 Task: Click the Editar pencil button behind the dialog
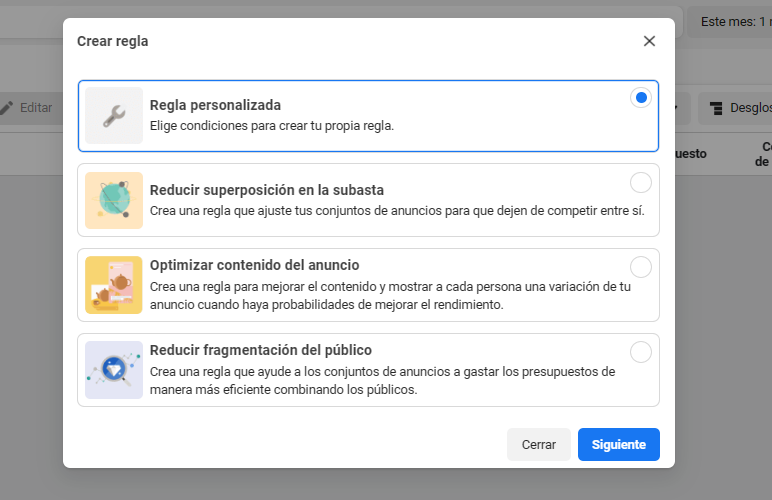(31, 108)
